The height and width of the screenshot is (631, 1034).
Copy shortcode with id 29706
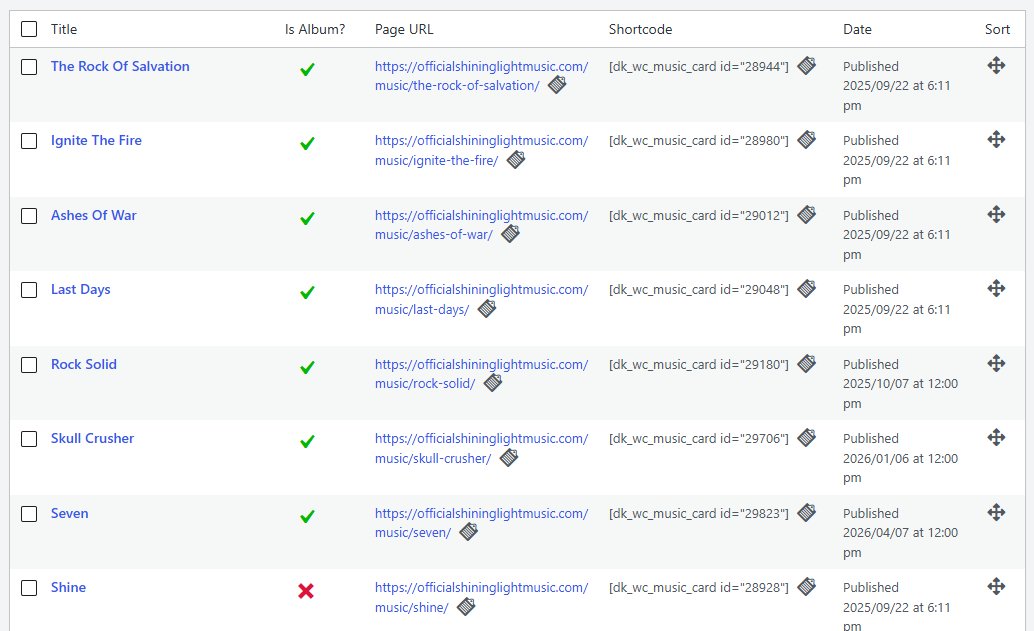point(806,437)
